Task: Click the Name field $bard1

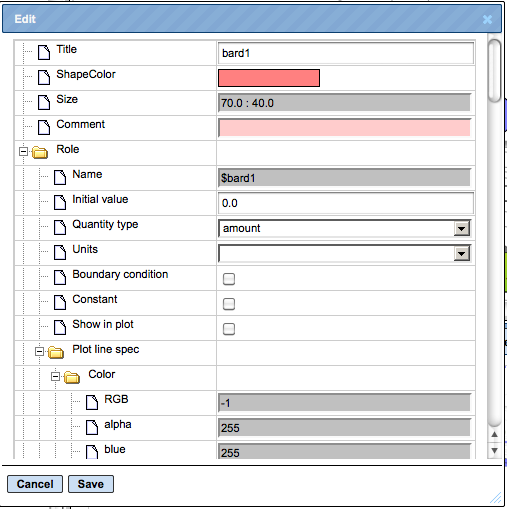Action: (345, 178)
